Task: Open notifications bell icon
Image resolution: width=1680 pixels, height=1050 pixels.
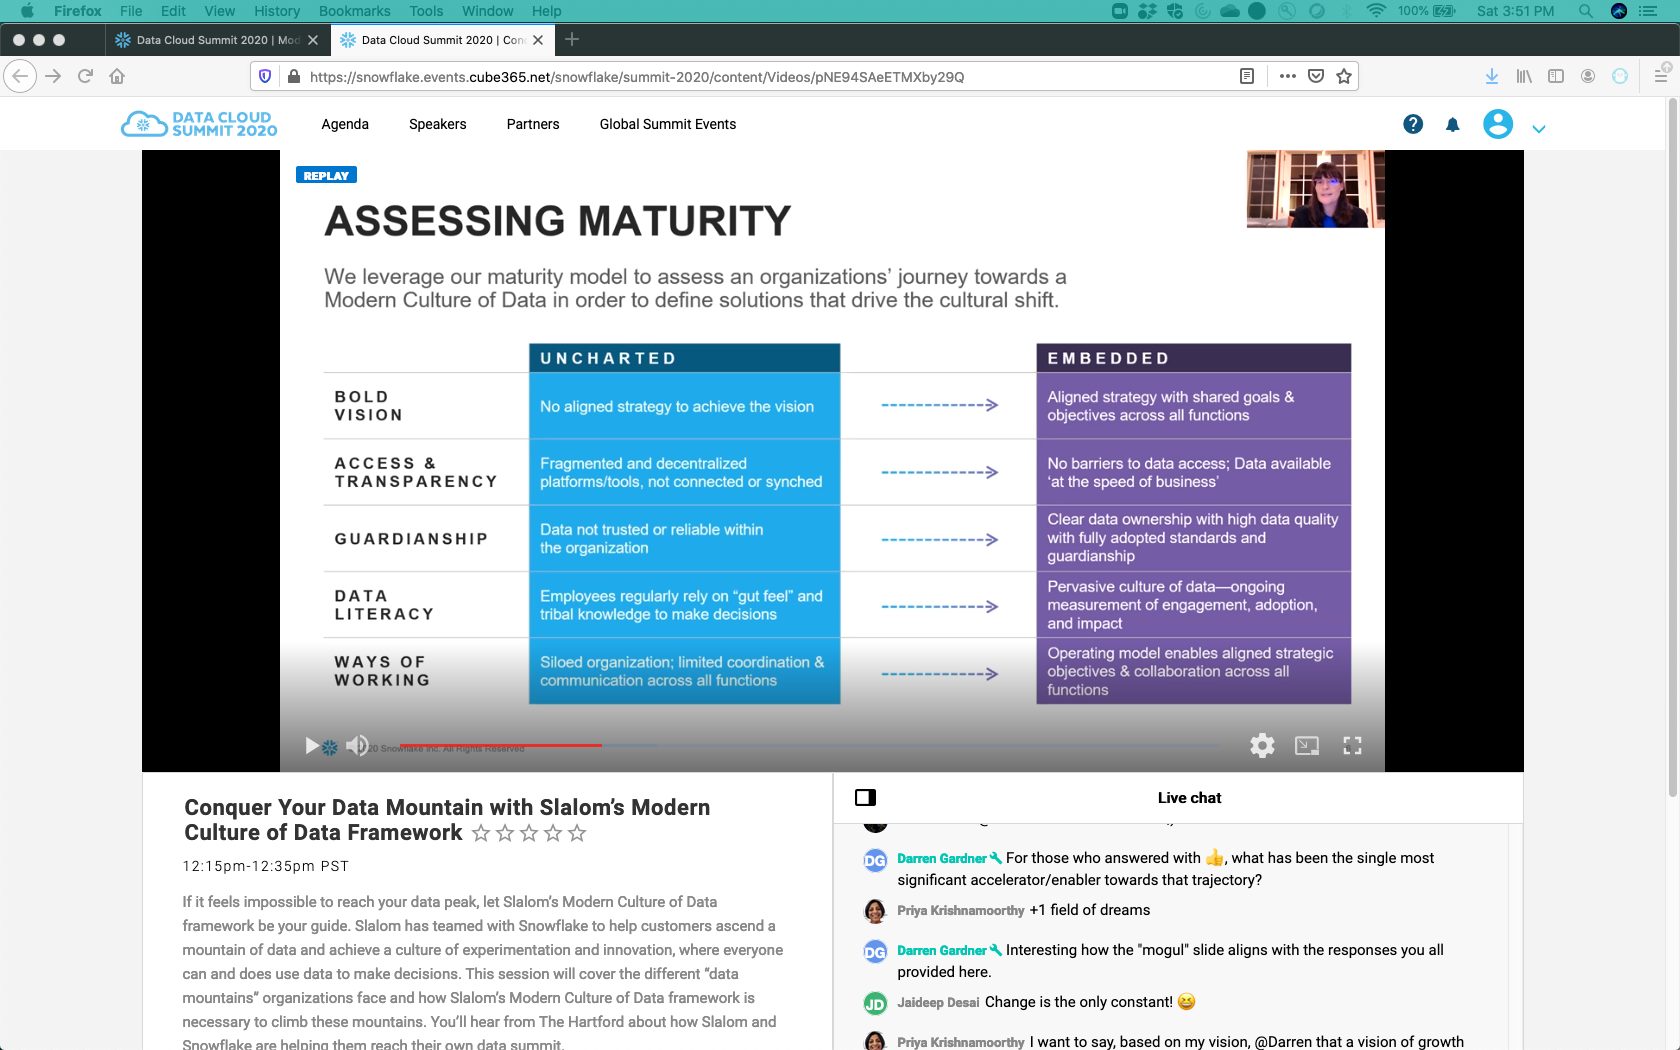Action: coord(1453,125)
